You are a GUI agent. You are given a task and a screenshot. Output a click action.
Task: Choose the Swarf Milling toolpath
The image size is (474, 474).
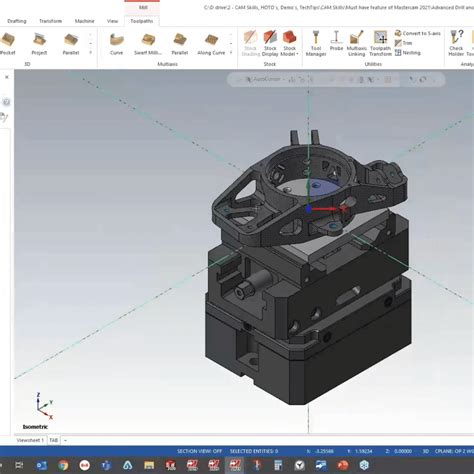click(148, 43)
